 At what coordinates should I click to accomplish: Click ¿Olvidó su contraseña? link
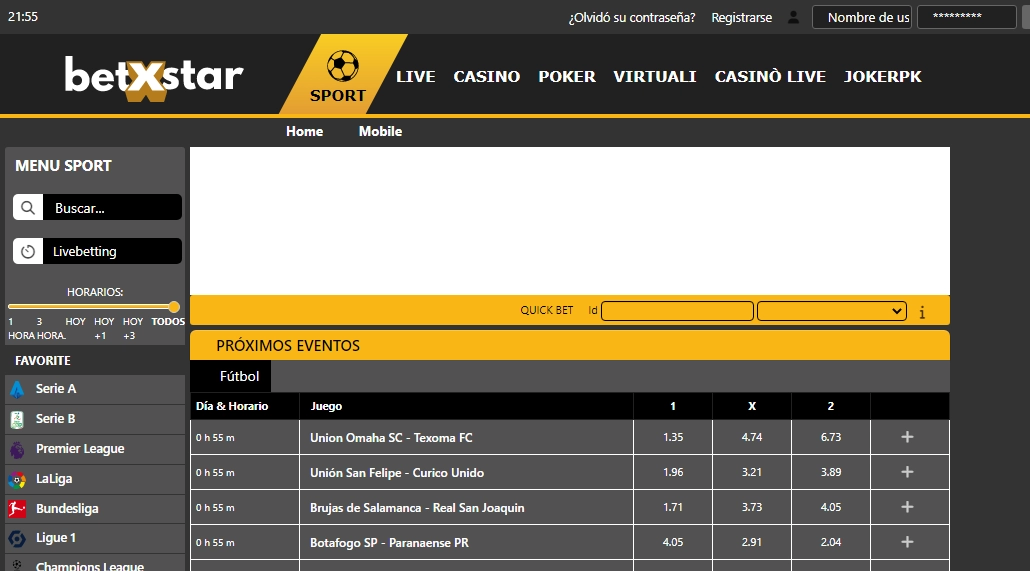(632, 18)
